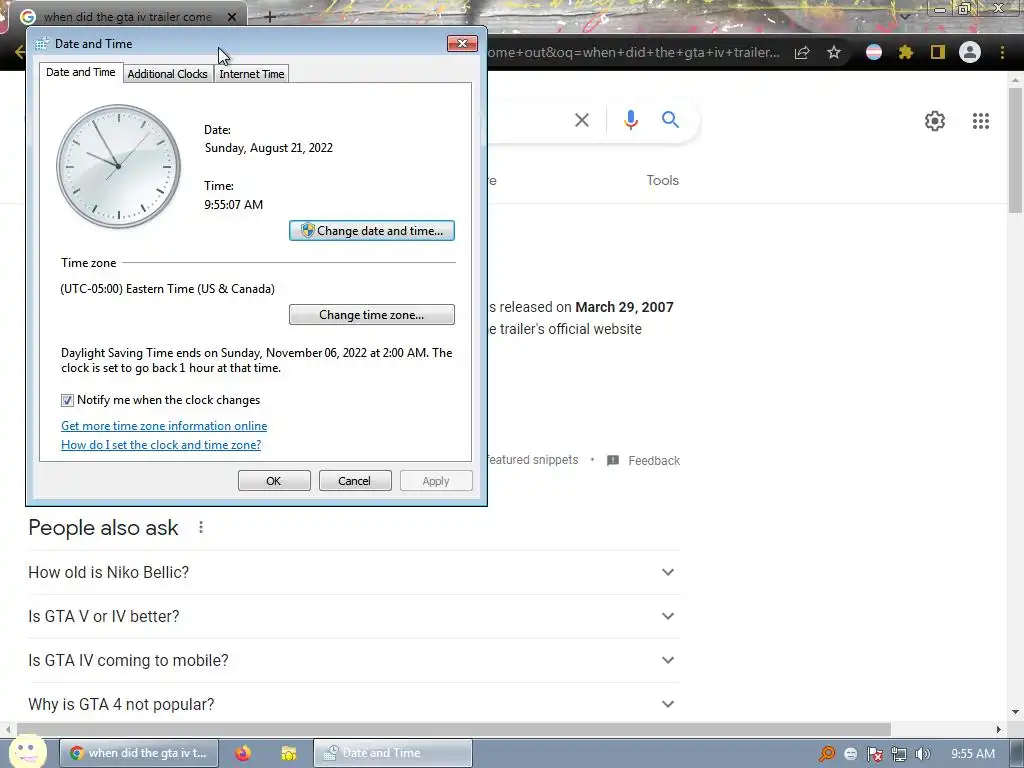Open Change time zone dialog
Viewport: 1024px width, 768px height.
point(372,315)
